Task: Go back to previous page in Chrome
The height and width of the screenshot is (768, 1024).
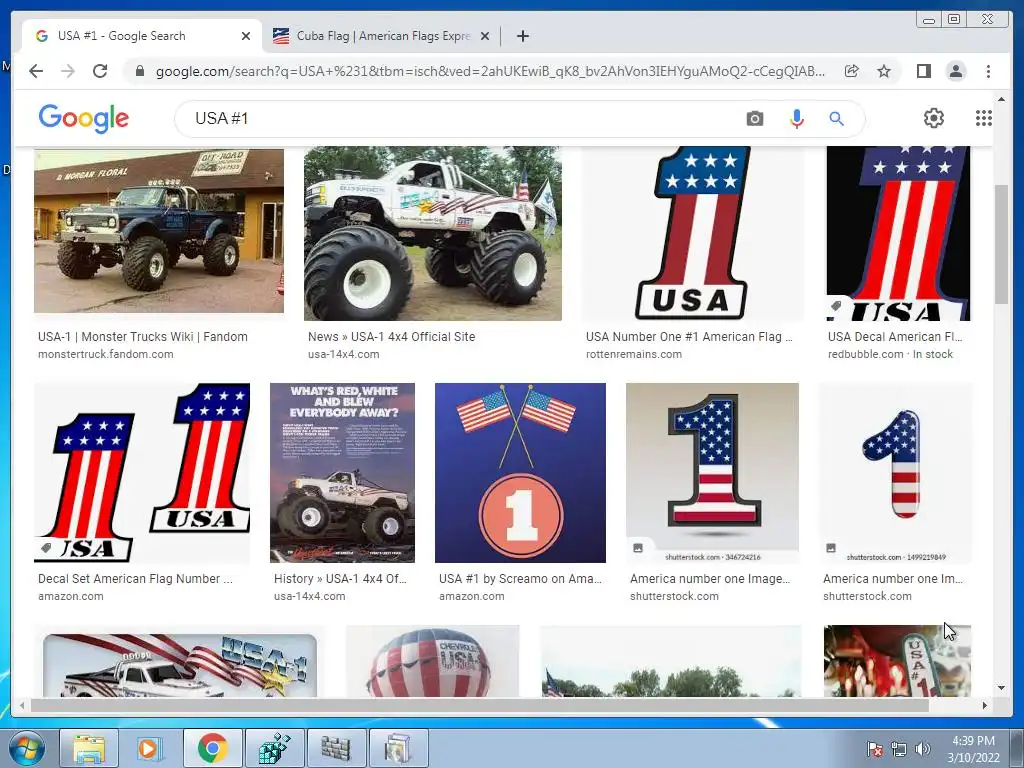Action: click(x=36, y=71)
